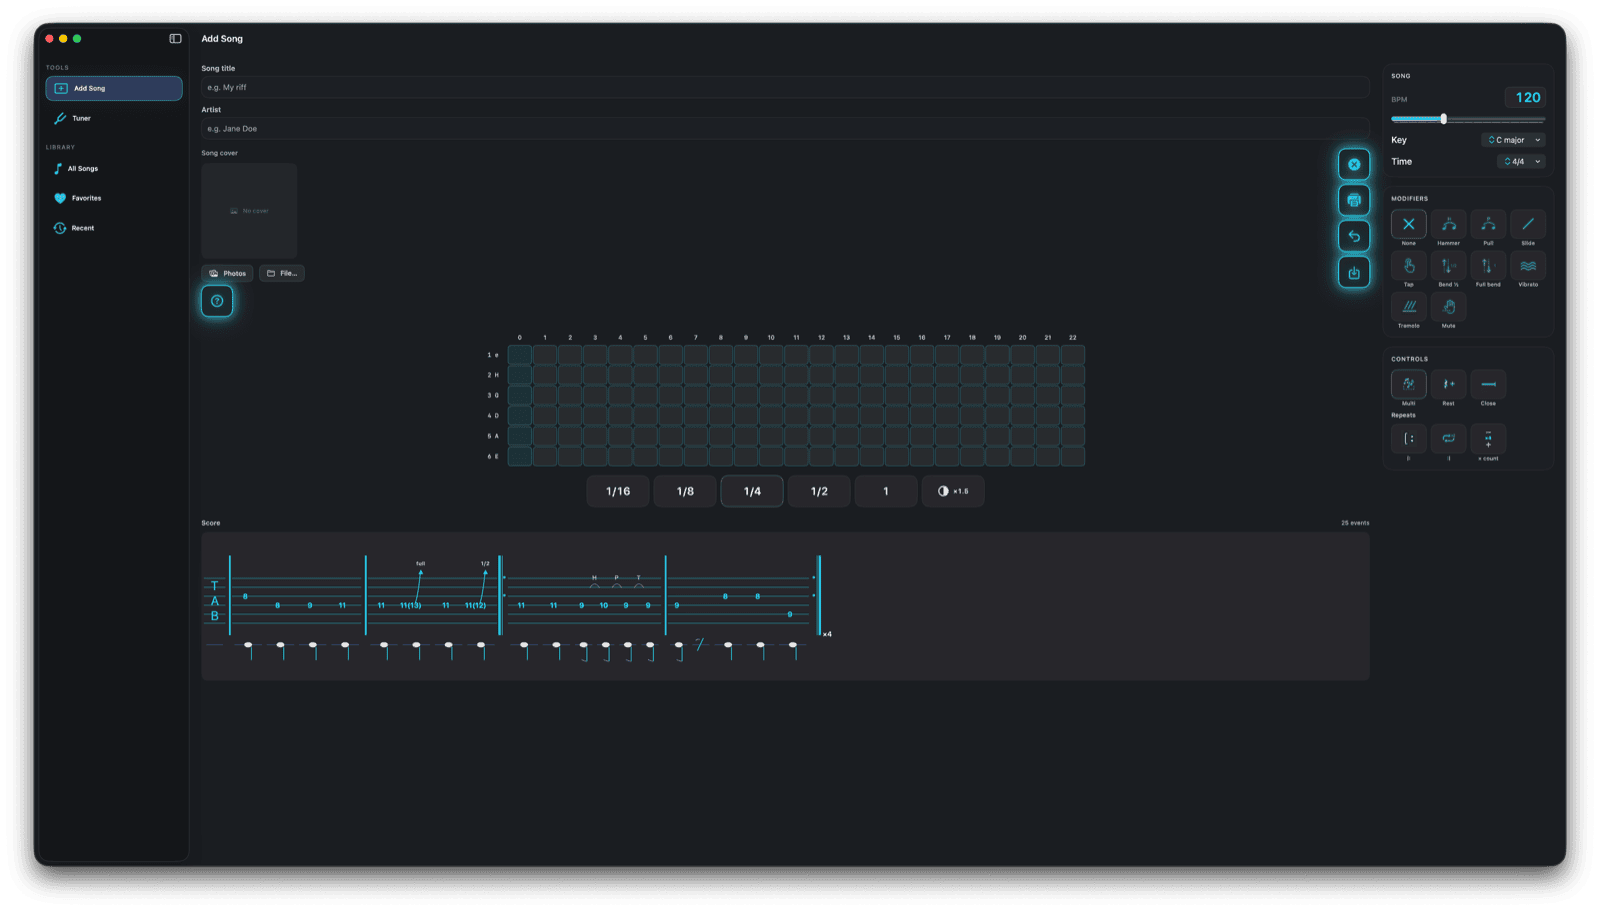Select the Bend ½ modifier

coord(1448,265)
